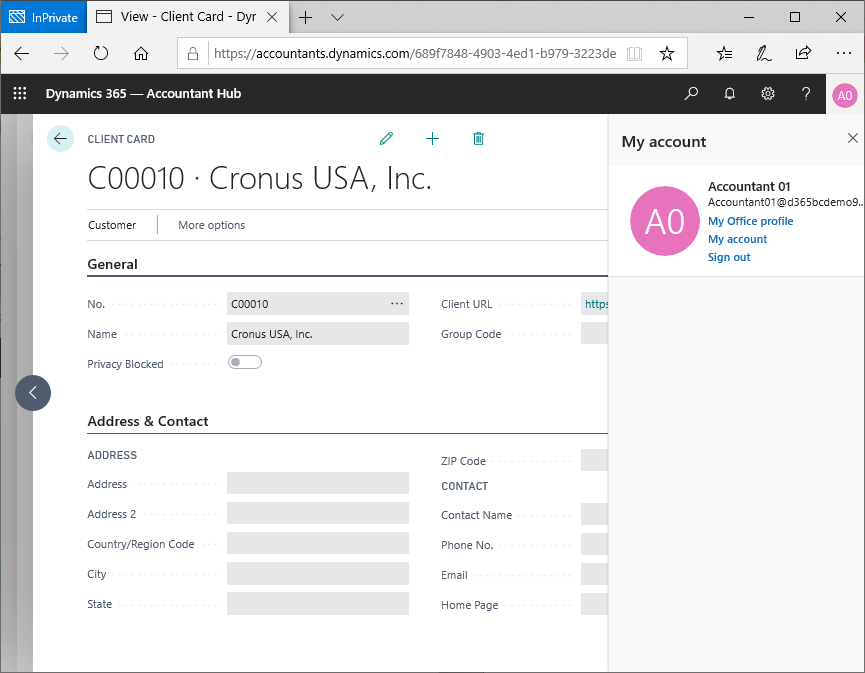Open the No. field lookup ellipsis
Viewport: 865px width, 673px height.
pyautogui.click(x=397, y=303)
